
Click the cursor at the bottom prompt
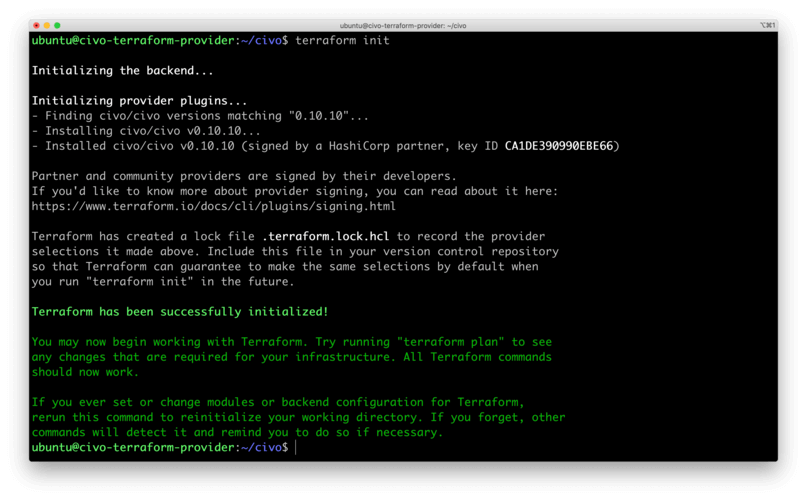tap(296, 447)
